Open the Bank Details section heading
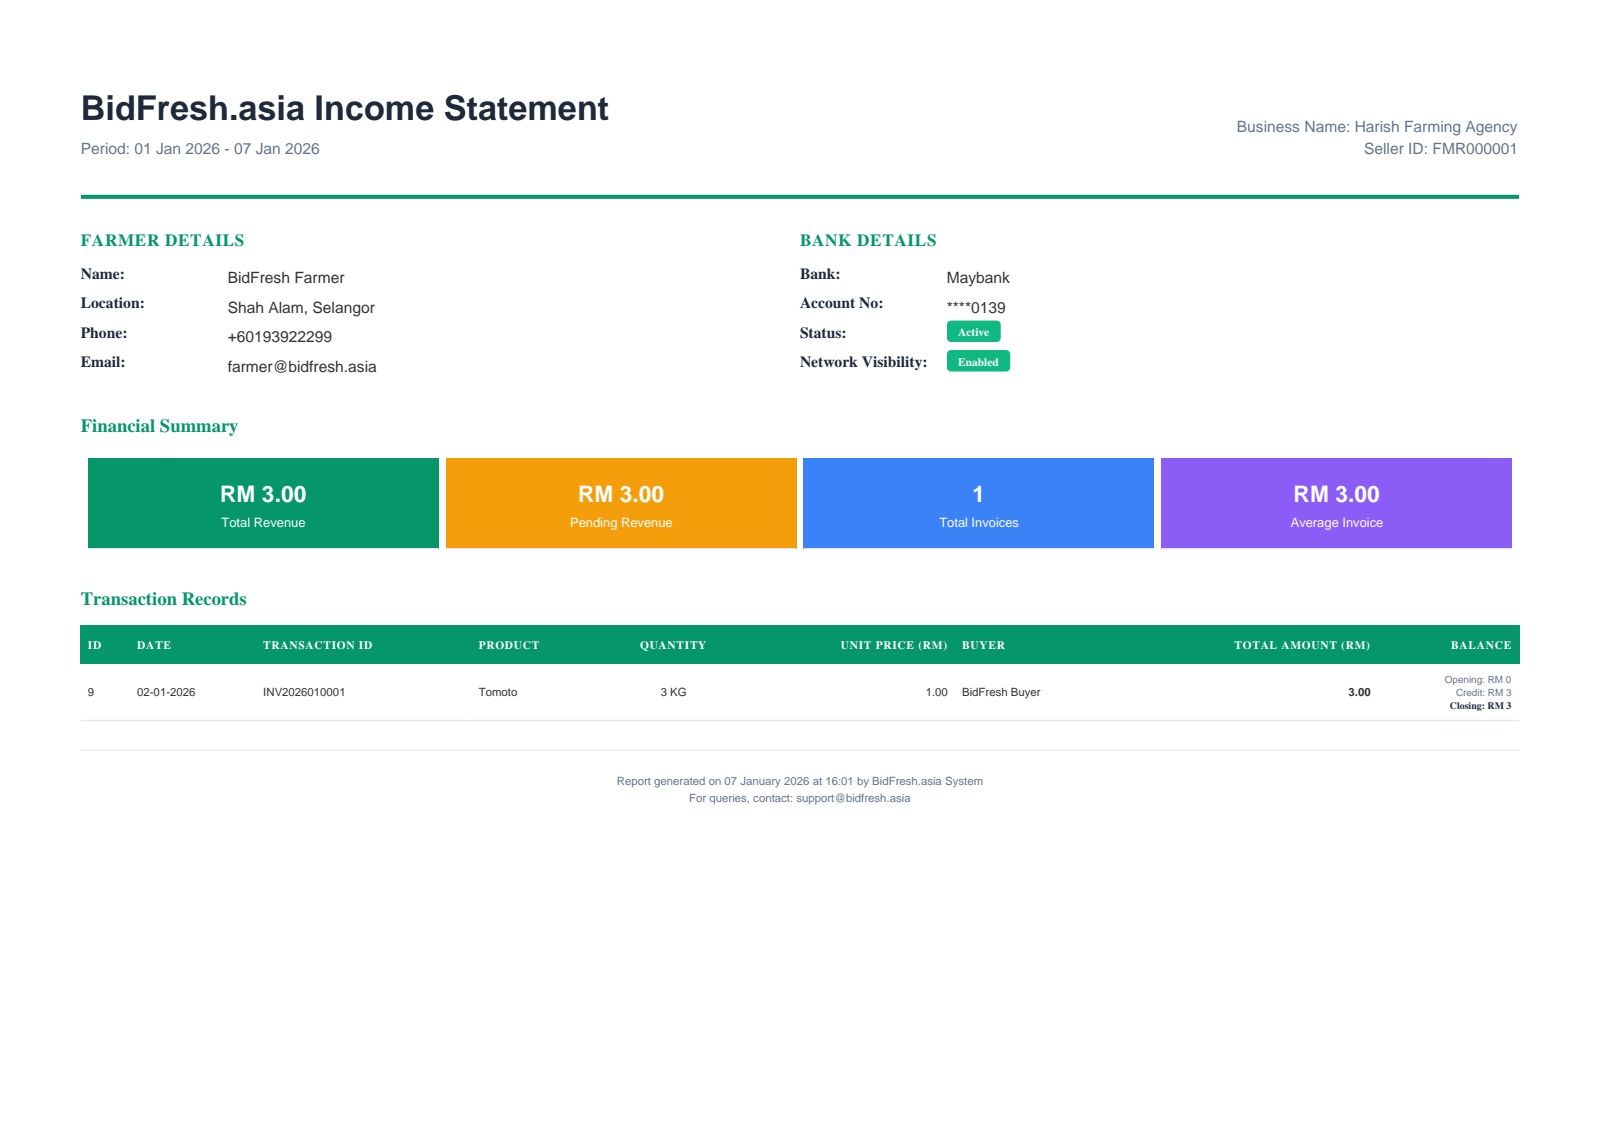The height and width of the screenshot is (1131, 1600). pyautogui.click(x=867, y=240)
